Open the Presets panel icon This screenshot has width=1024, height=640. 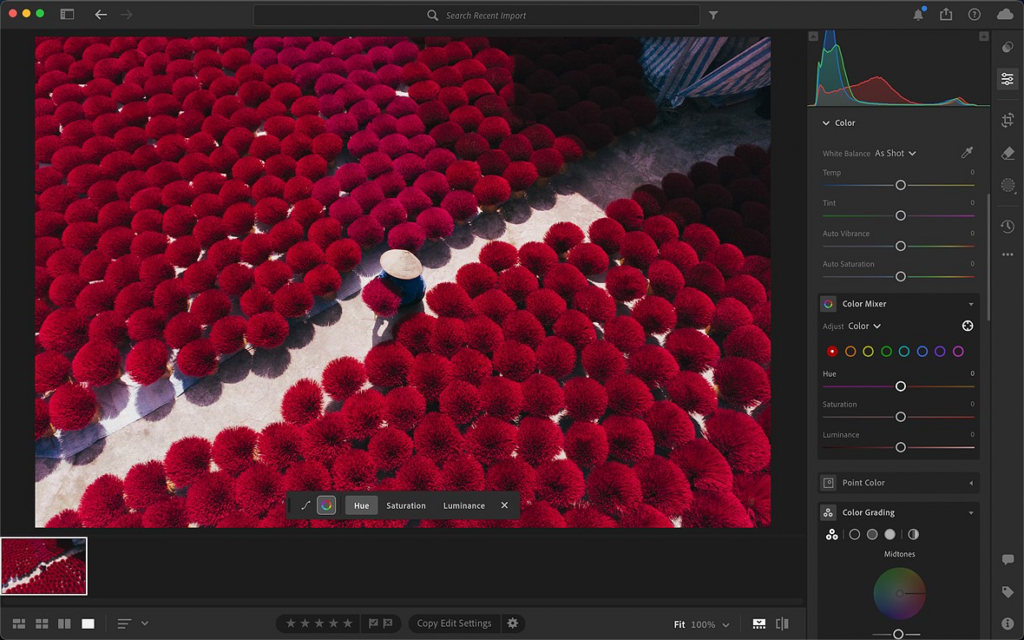coord(1007,47)
